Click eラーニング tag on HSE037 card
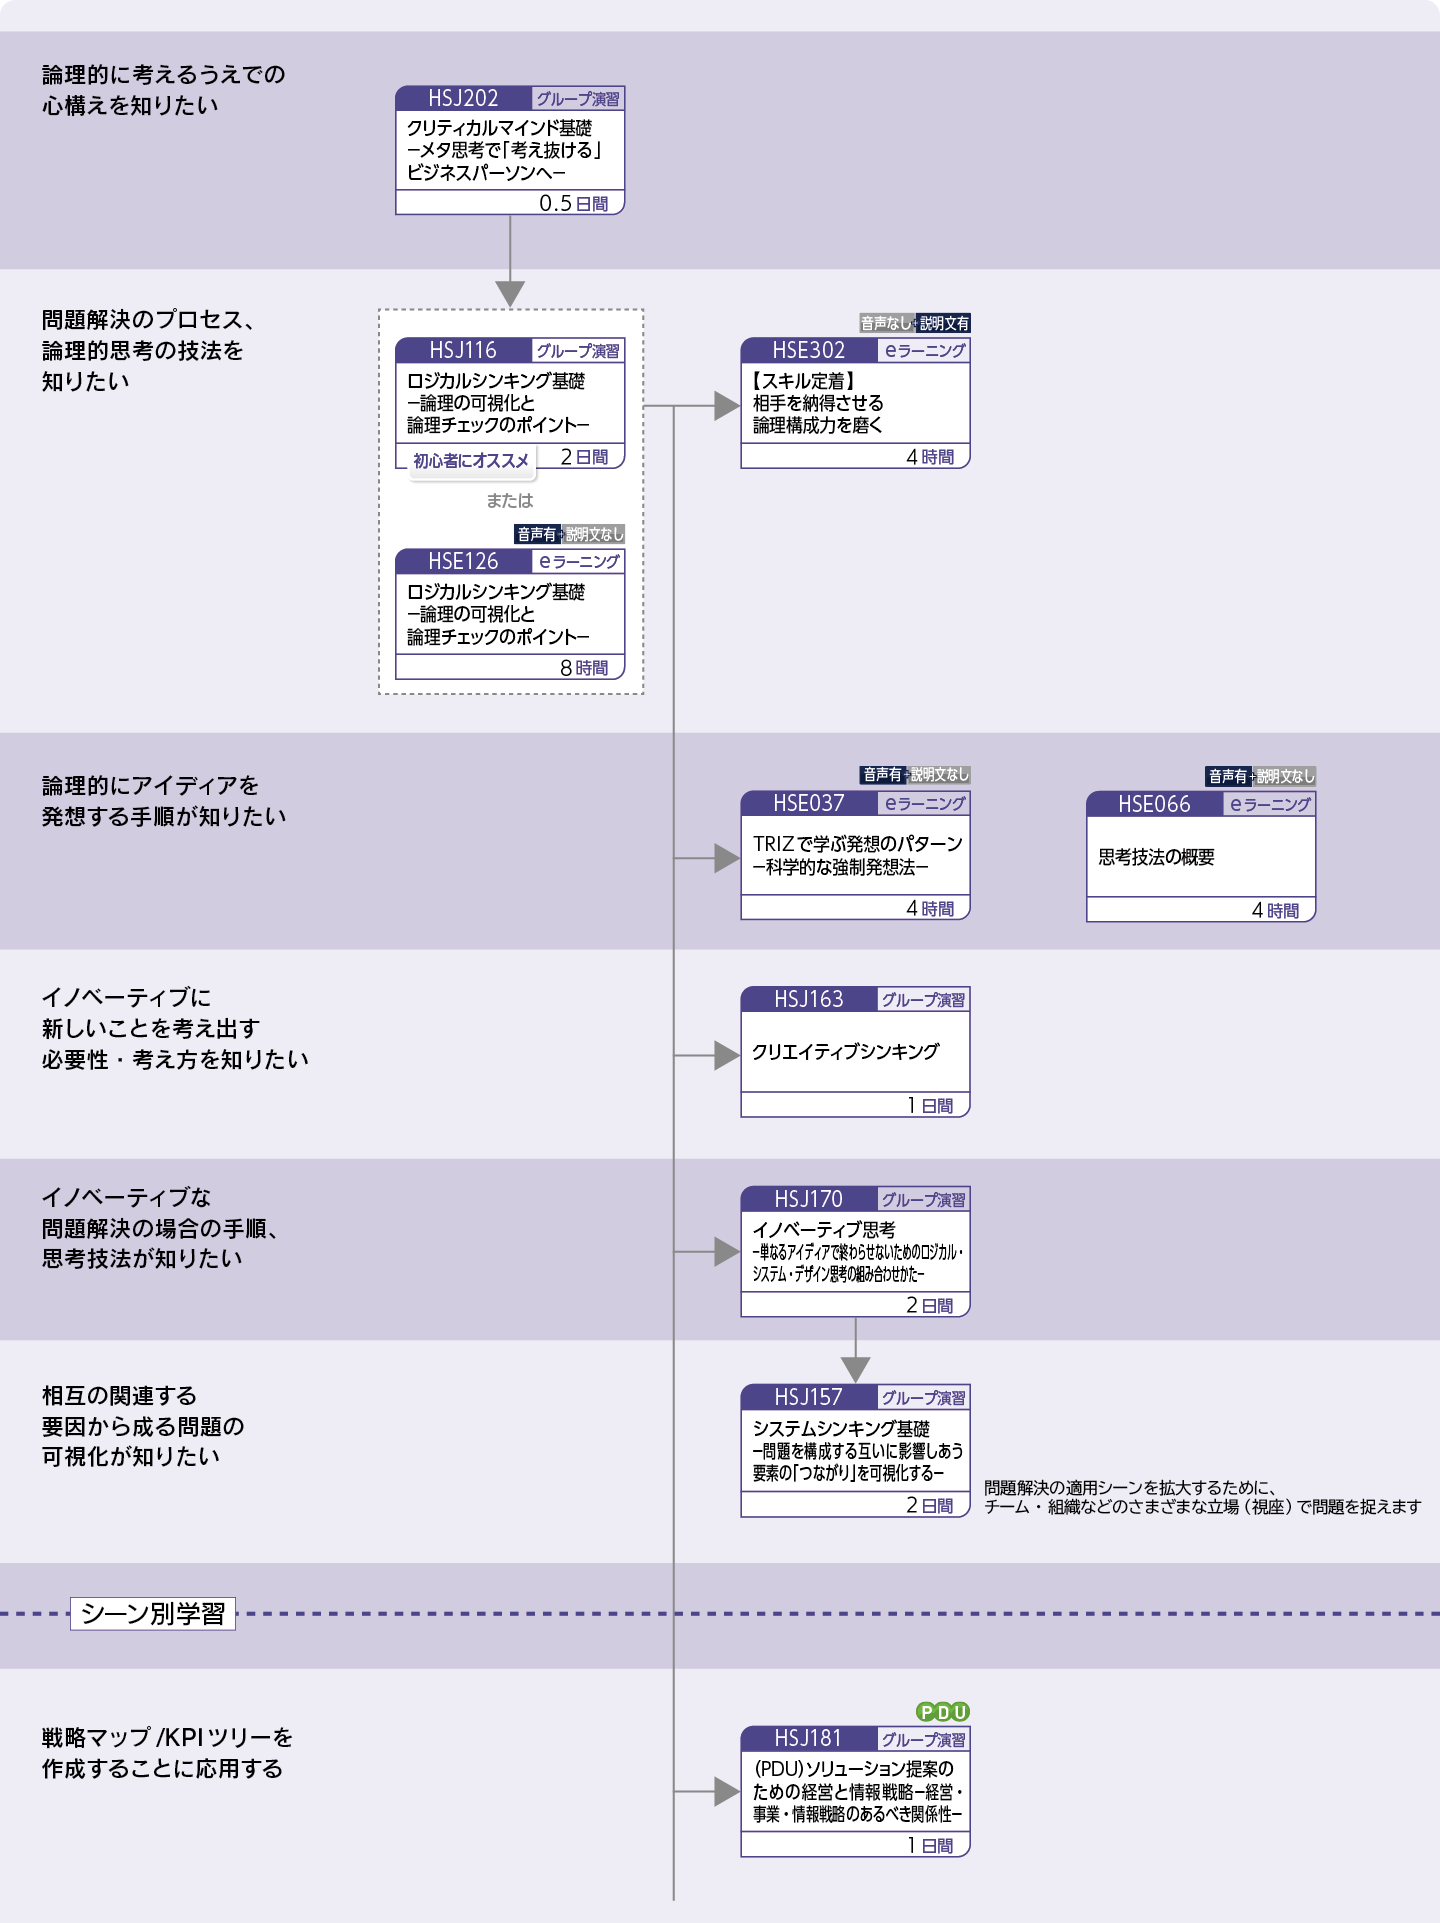Viewport: 1440px width, 1923px height. click(x=924, y=803)
